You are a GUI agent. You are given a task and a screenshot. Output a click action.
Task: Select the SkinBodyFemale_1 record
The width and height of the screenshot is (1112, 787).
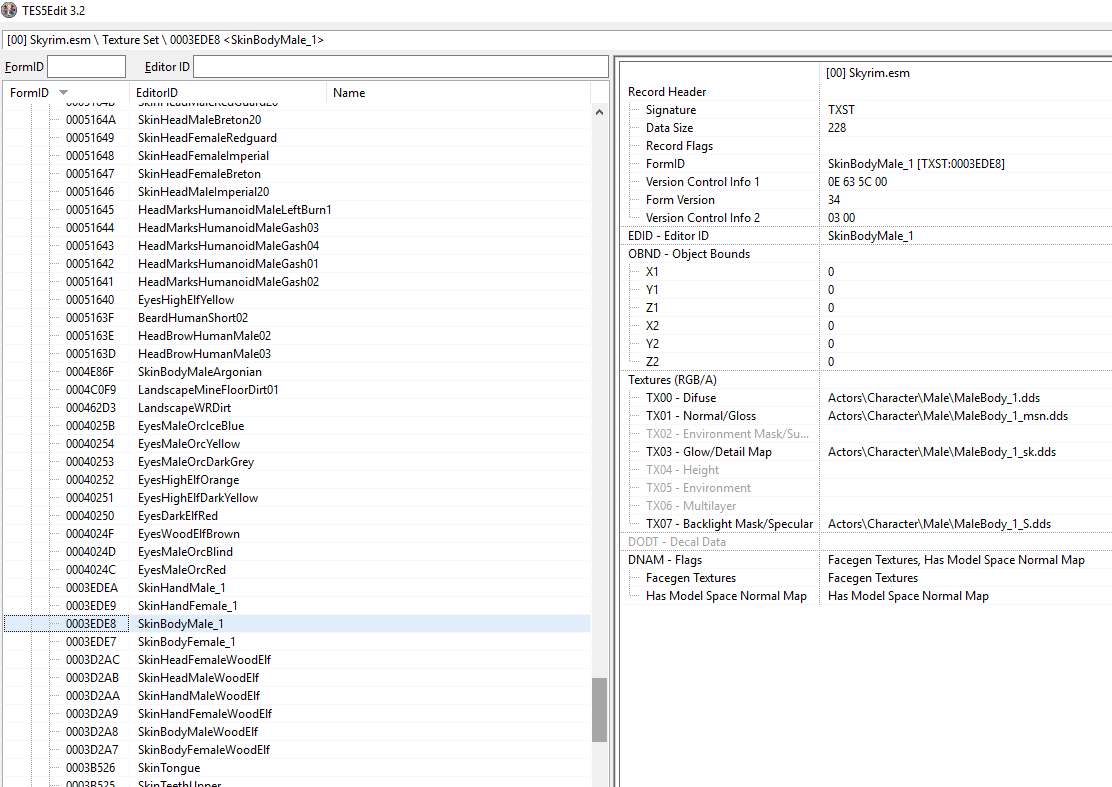pos(296,642)
